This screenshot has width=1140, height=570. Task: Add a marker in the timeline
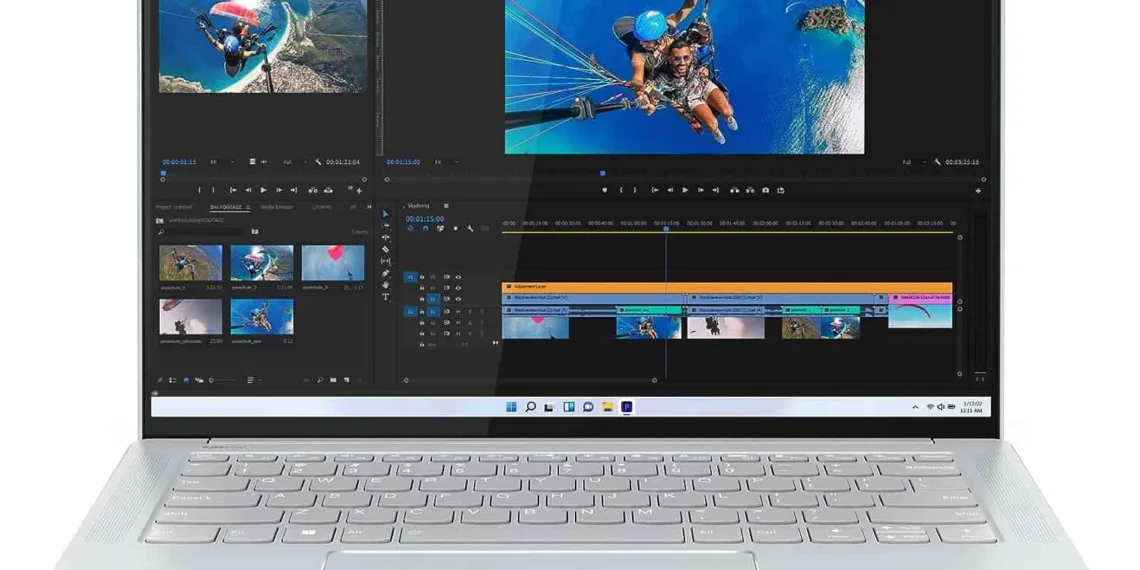[455, 228]
